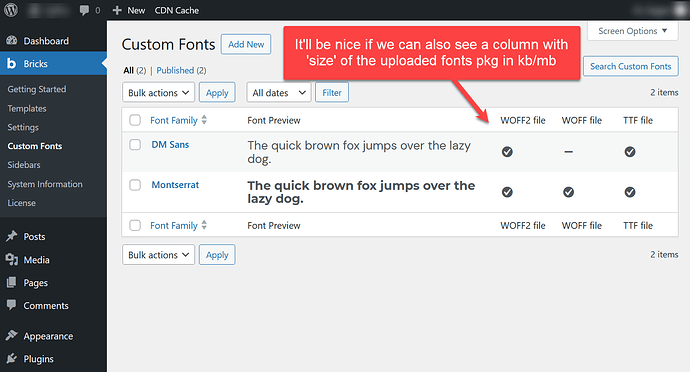Image resolution: width=690 pixels, height=372 pixels.
Task: Click Montserrat TTF file checkmark
Action: click(630, 192)
